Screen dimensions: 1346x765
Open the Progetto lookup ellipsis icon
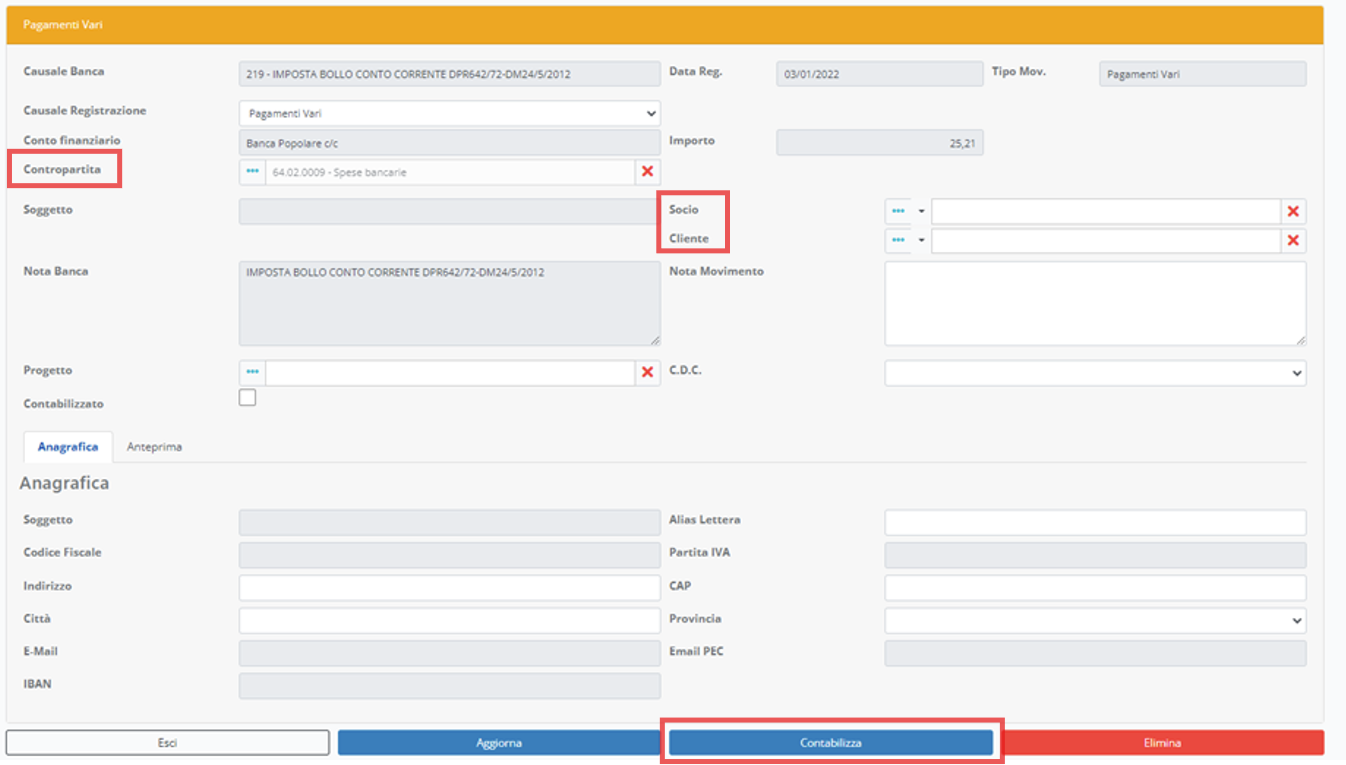252,372
